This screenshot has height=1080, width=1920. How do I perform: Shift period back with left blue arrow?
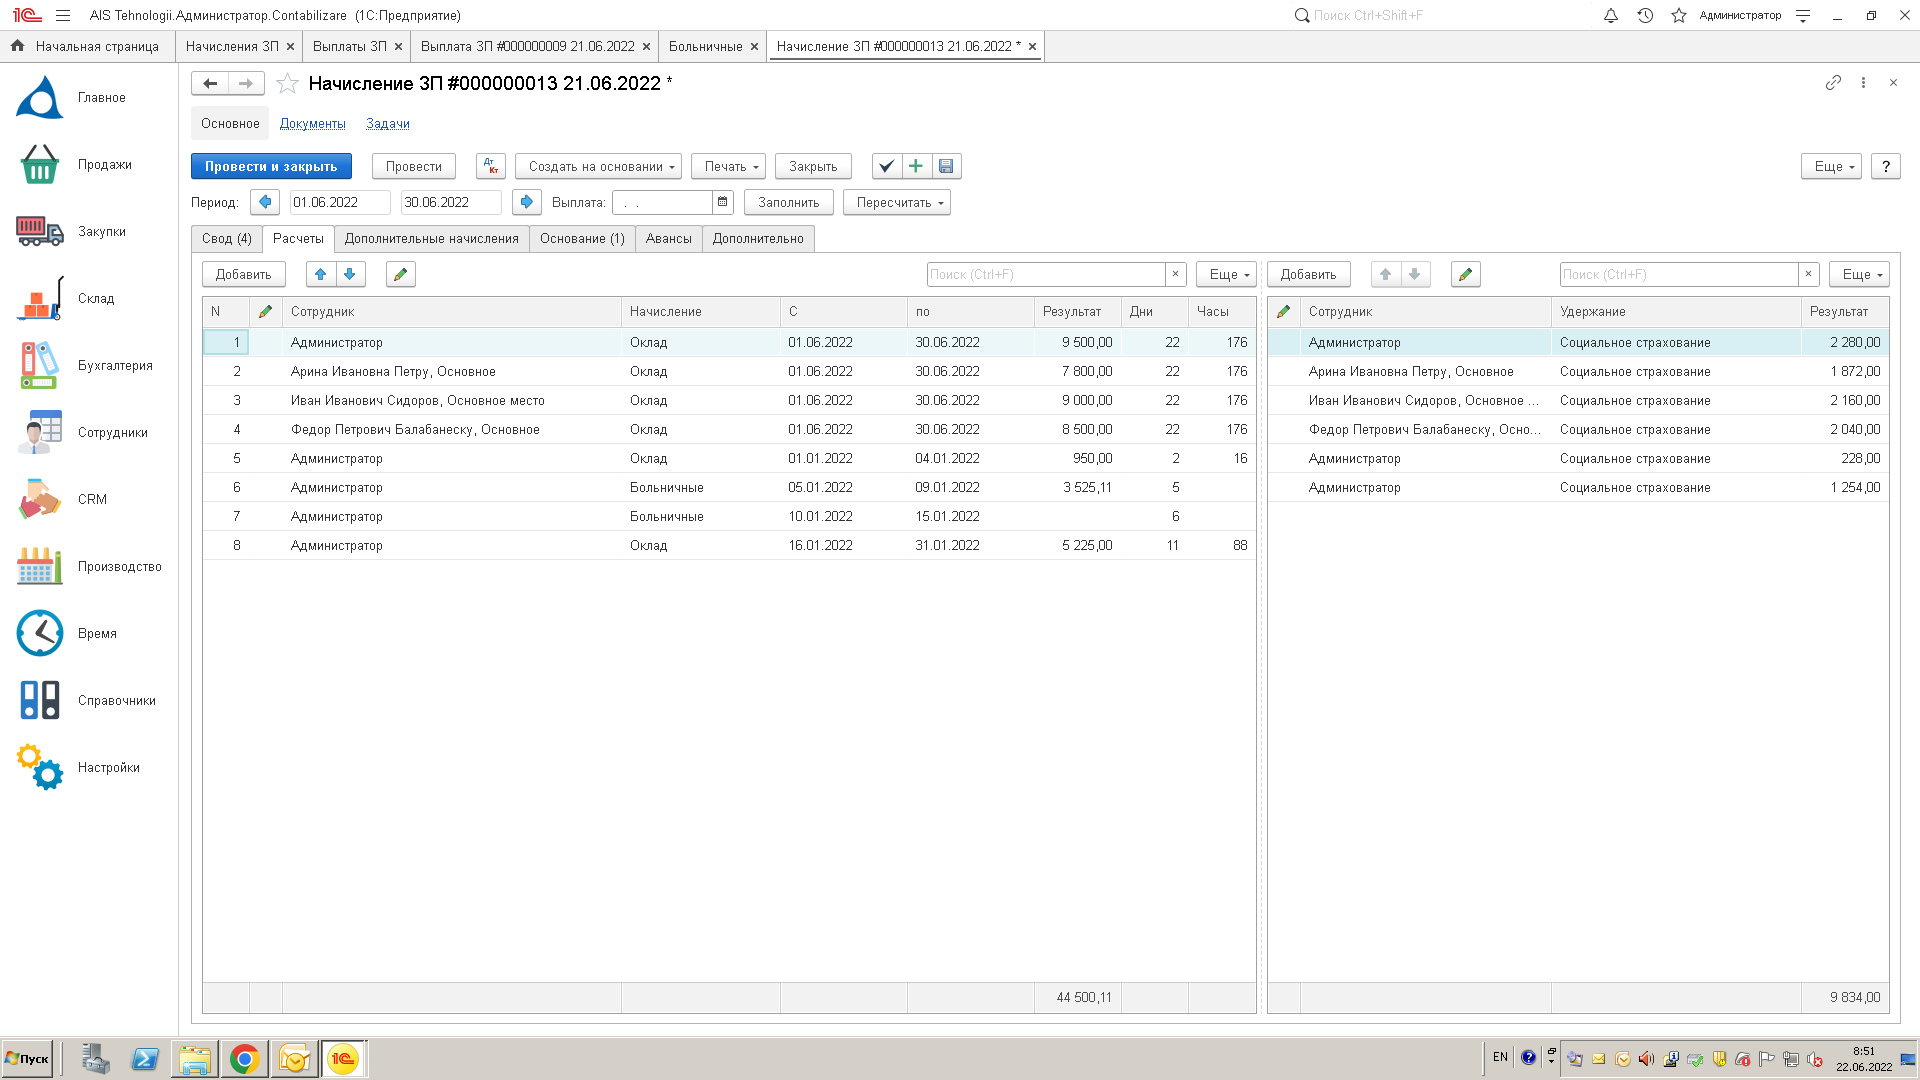click(265, 202)
